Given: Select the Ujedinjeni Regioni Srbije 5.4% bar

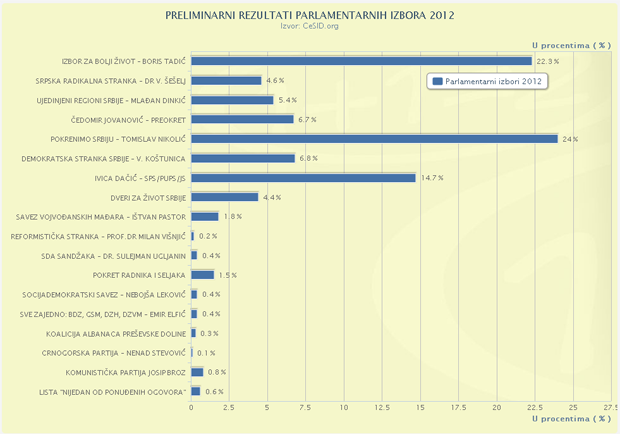Looking at the screenshot, I should [232, 100].
